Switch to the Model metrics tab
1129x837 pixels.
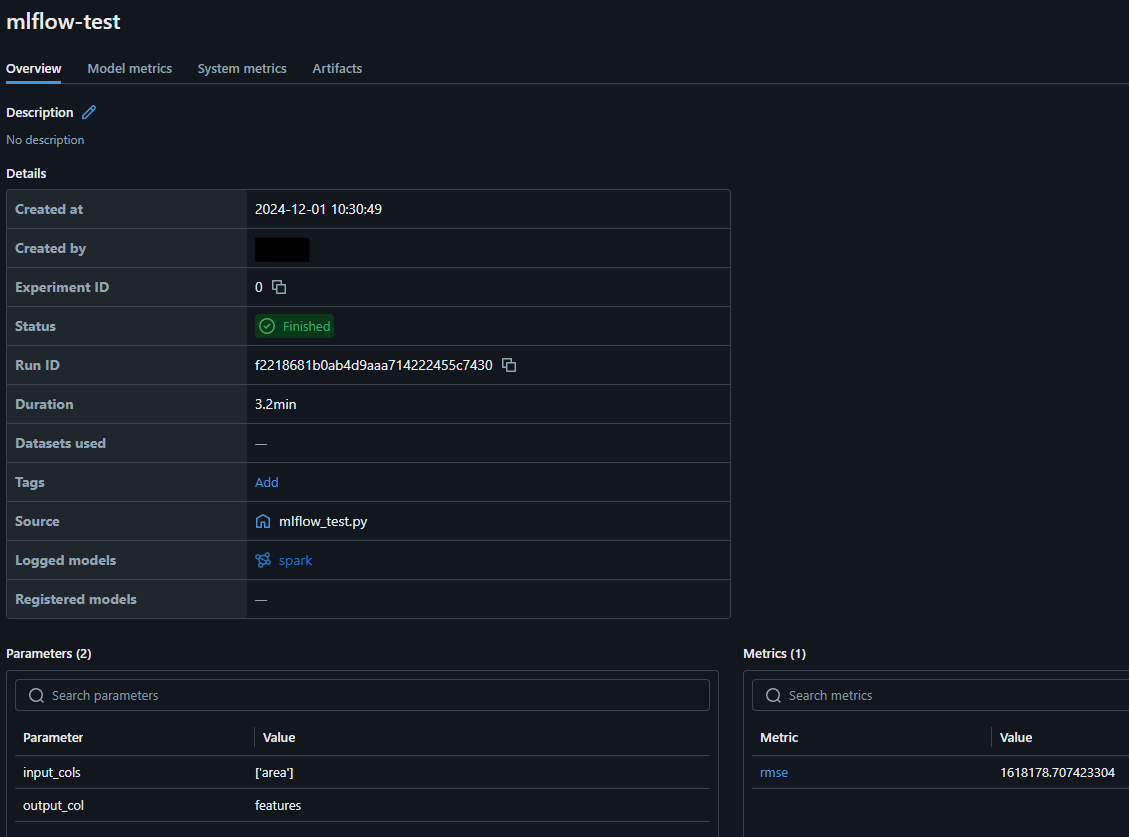pyautogui.click(x=129, y=68)
